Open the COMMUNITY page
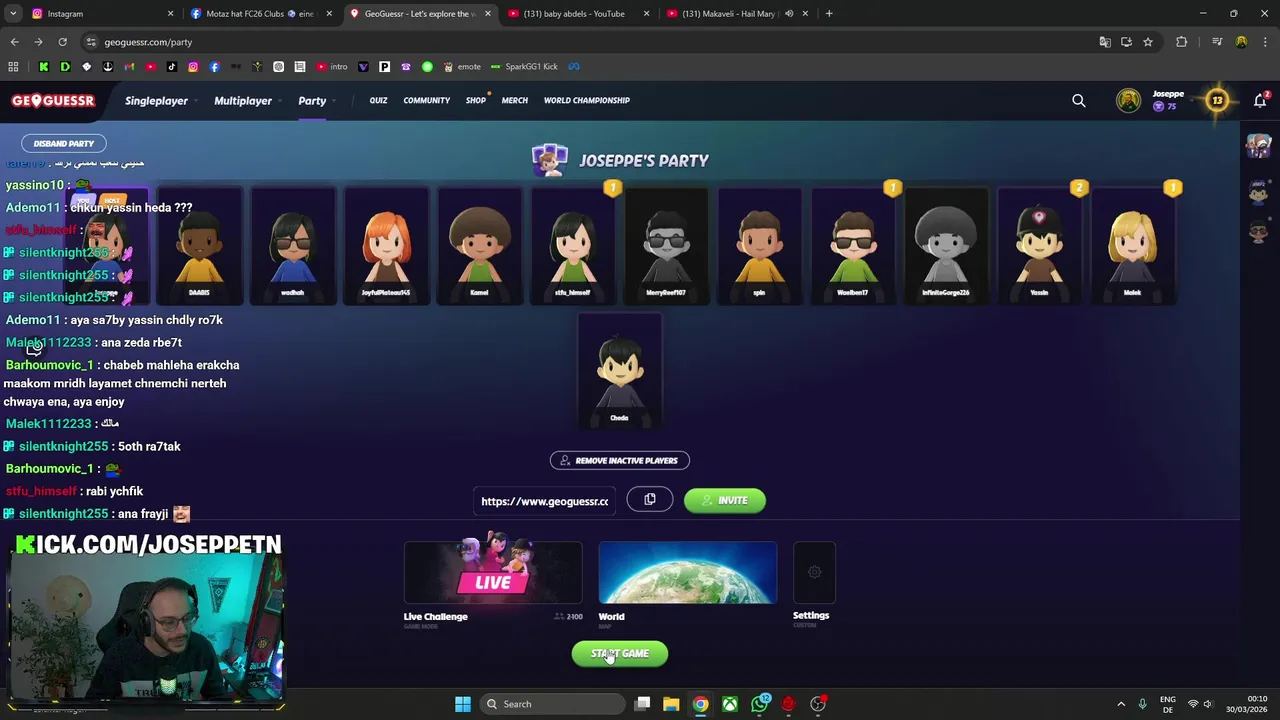This screenshot has width=1280, height=720. pos(427,100)
